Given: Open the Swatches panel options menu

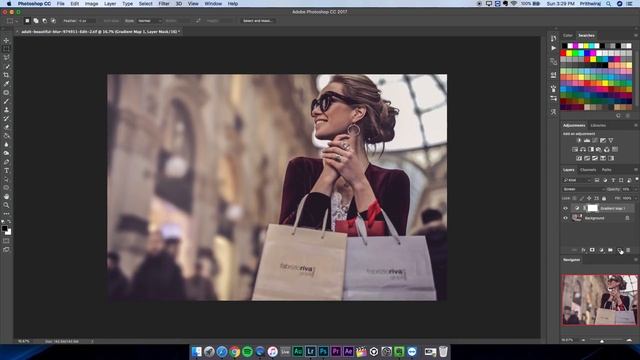Looking at the screenshot, I should pyautogui.click(x=636, y=36).
